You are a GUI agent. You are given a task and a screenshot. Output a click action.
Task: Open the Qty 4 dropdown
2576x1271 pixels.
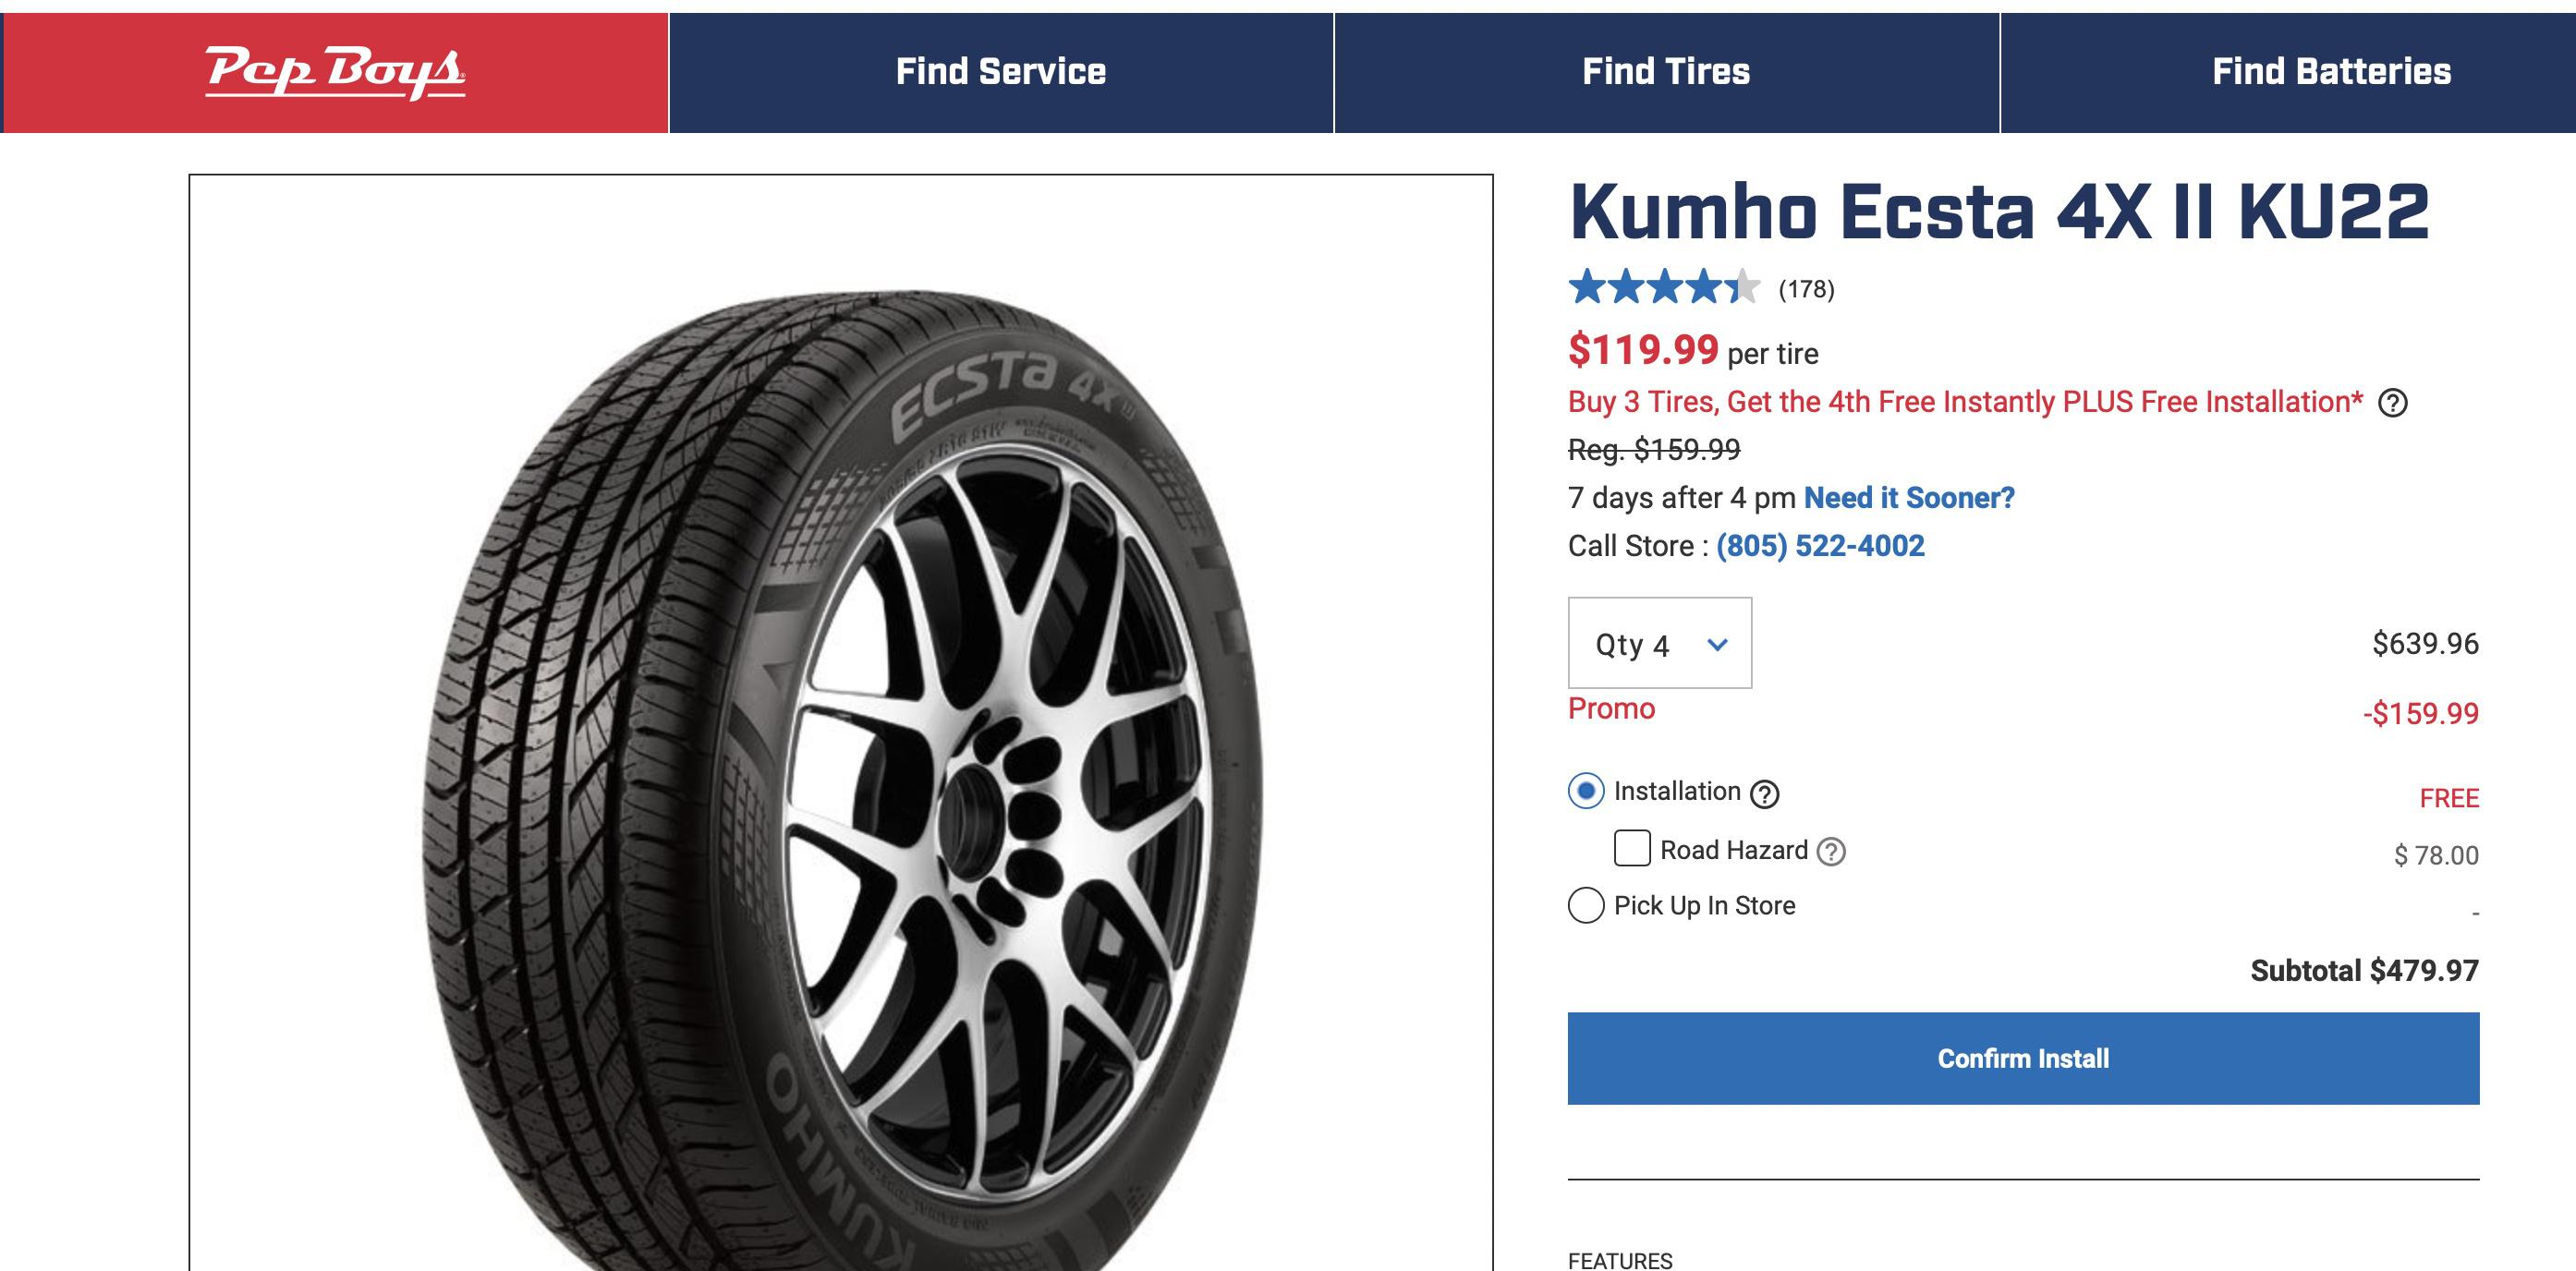click(x=1659, y=643)
